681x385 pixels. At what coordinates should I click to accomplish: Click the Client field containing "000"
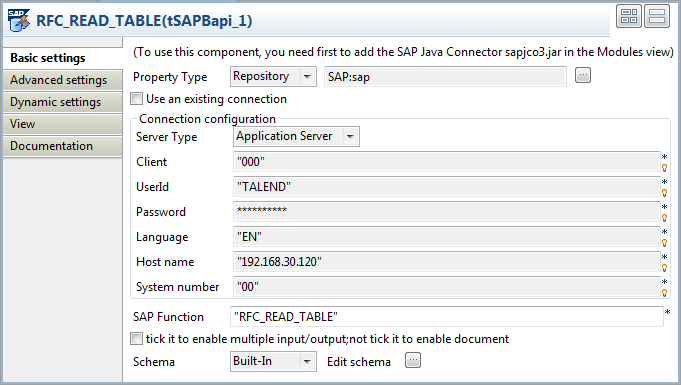(446, 162)
